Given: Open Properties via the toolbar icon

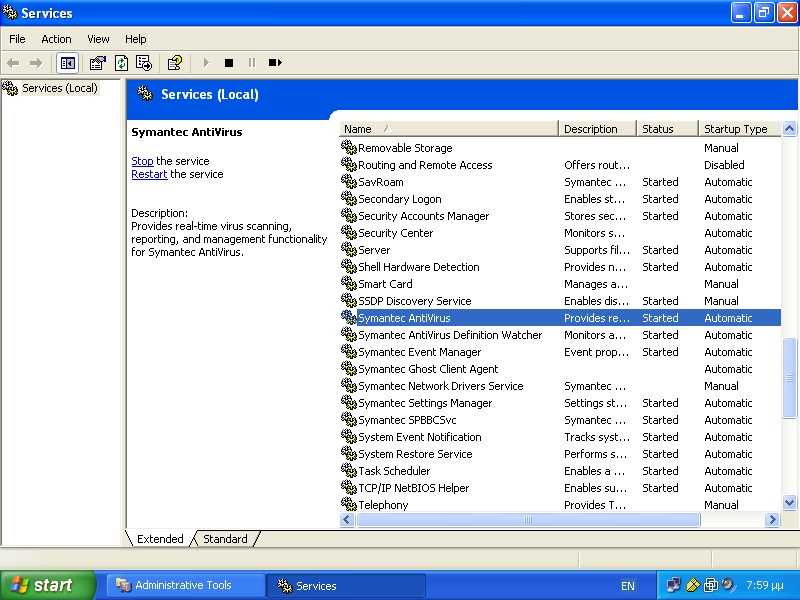Looking at the screenshot, I should click(97, 63).
